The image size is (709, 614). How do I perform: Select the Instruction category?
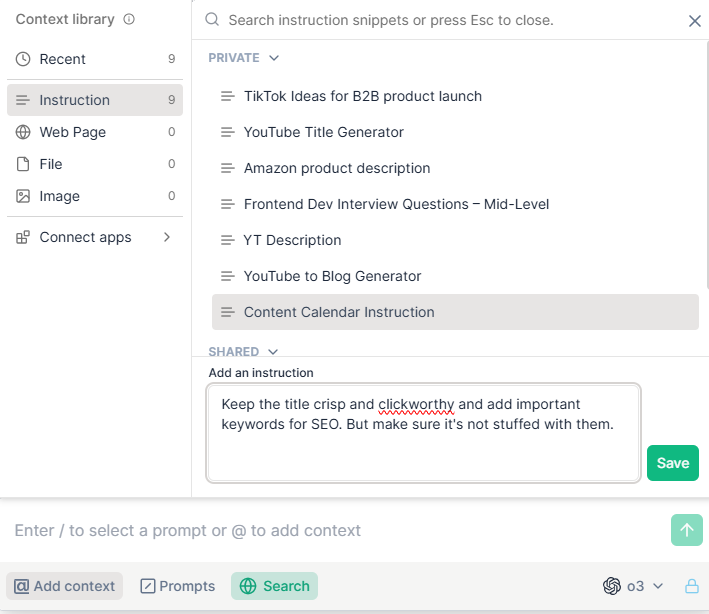tap(95, 100)
